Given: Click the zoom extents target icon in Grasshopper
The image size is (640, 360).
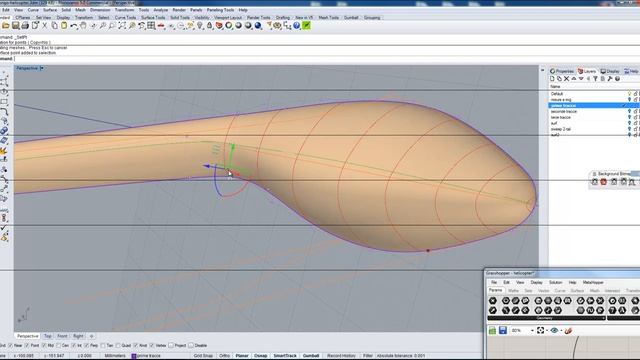Looking at the screenshot, I should pyautogui.click(x=540, y=330).
